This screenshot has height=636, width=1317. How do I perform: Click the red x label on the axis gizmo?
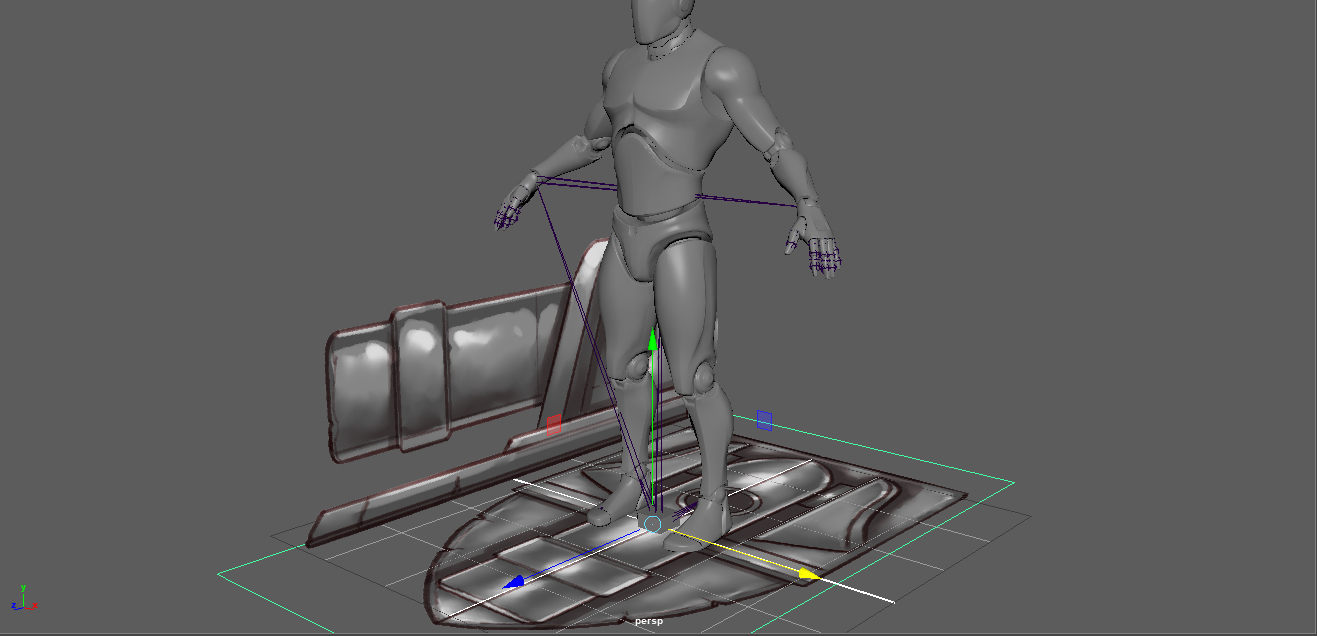coord(35,605)
